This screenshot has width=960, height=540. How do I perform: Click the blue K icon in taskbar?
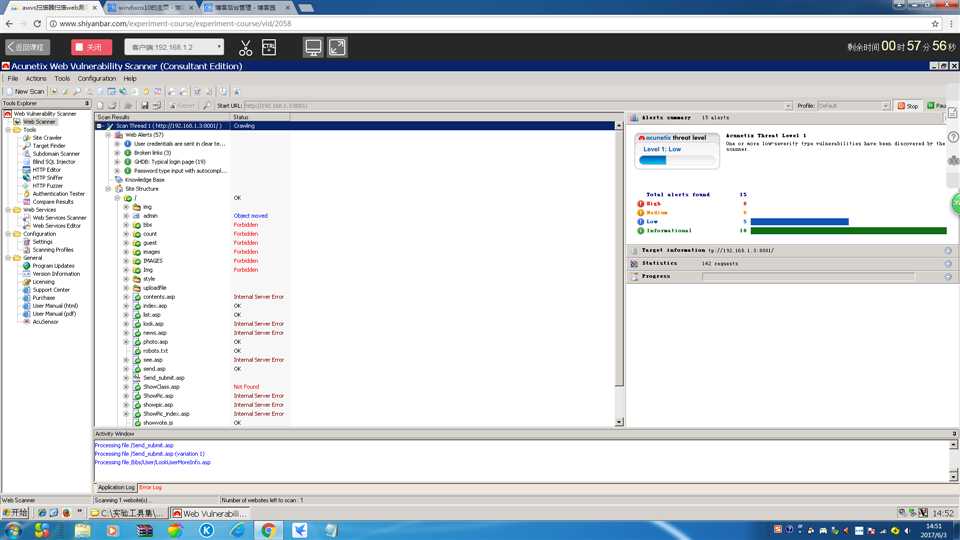pos(206,530)
